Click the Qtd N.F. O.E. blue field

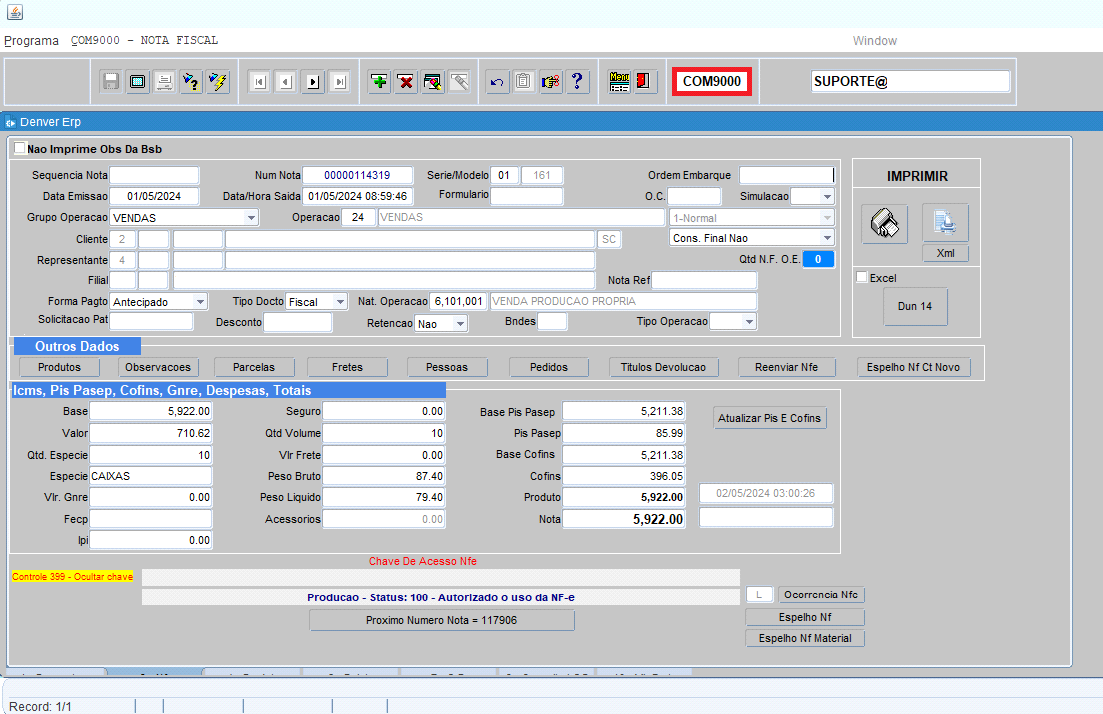point(818,260)
